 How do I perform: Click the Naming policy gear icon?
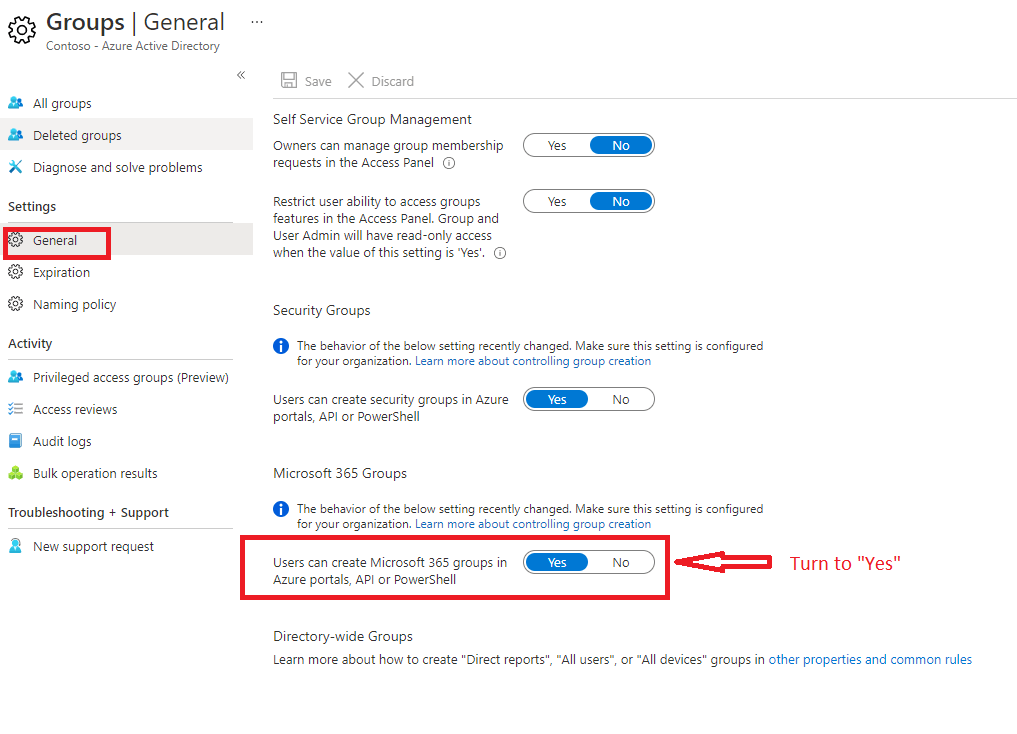coord(16,303)
